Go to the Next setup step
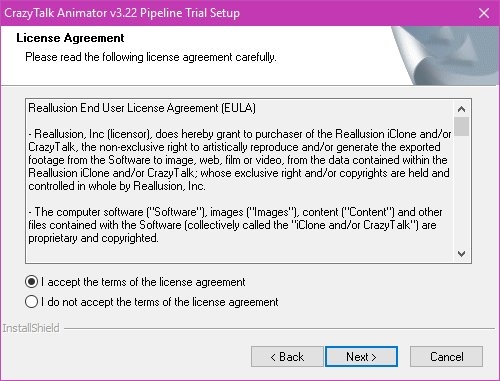The image size is (500, 381). [x=361, y=357]
